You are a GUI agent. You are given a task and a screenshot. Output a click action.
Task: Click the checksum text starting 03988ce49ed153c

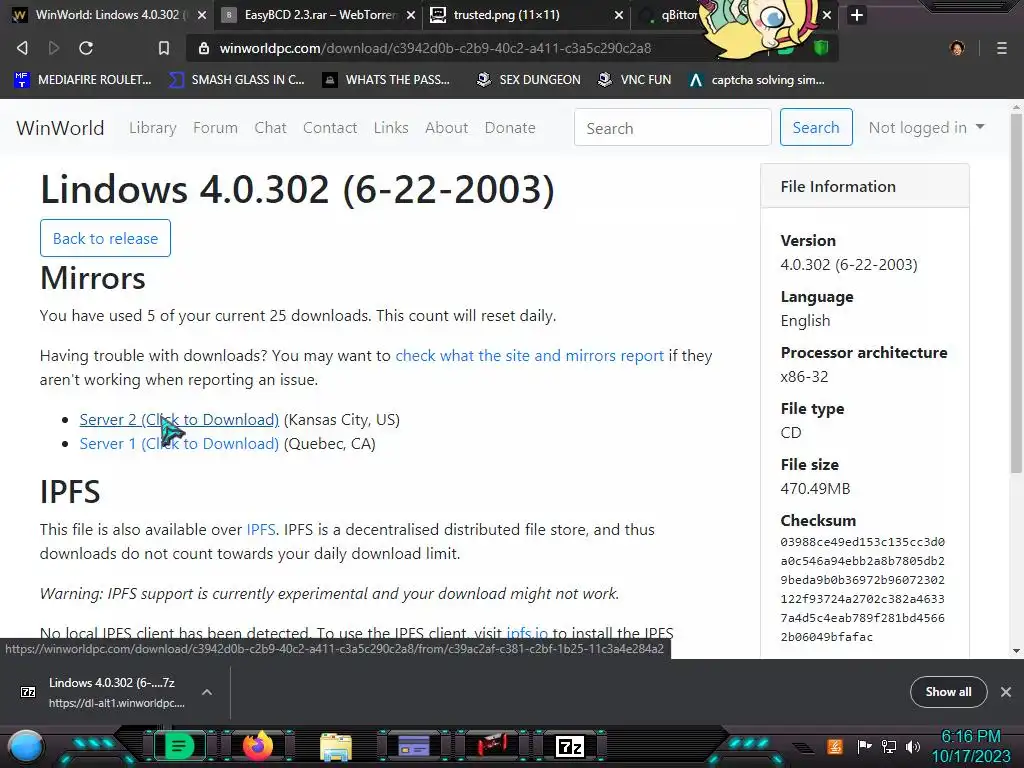pos(862,589)
